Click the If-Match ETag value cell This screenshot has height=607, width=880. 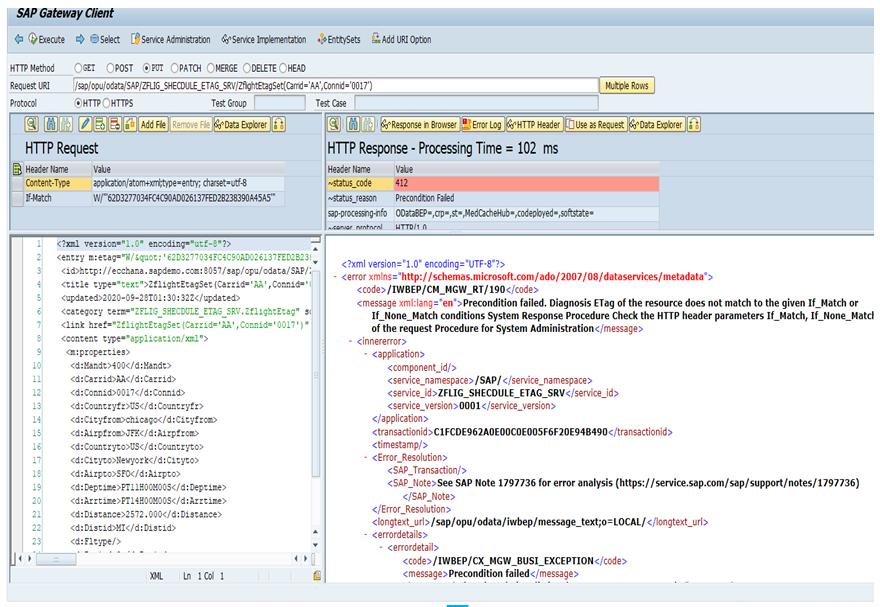tap(188, 198)
